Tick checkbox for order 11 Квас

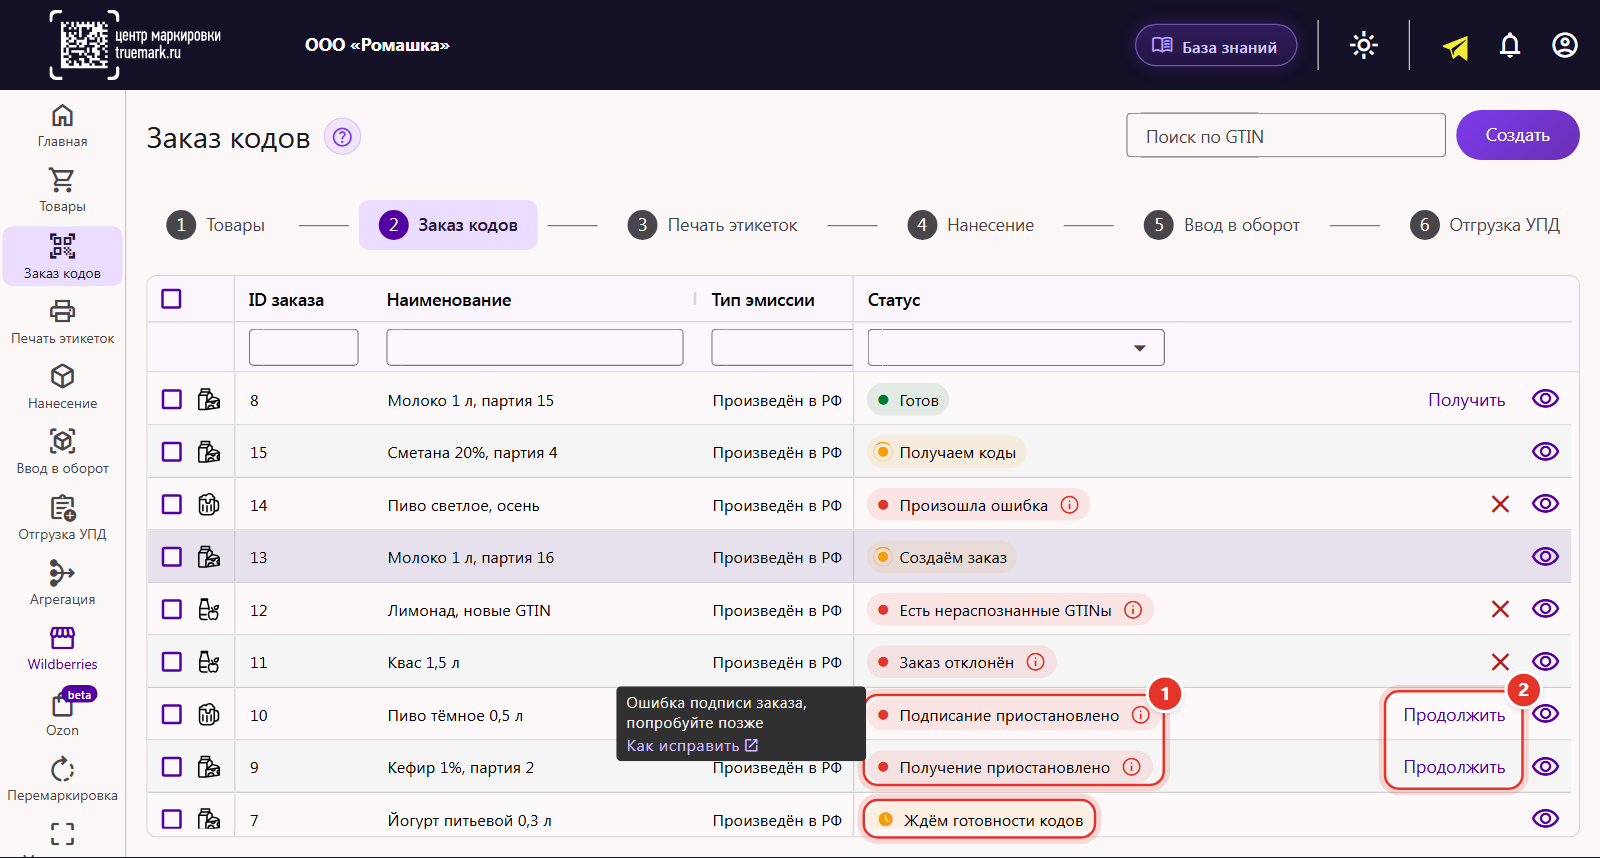tap(172, 662)
